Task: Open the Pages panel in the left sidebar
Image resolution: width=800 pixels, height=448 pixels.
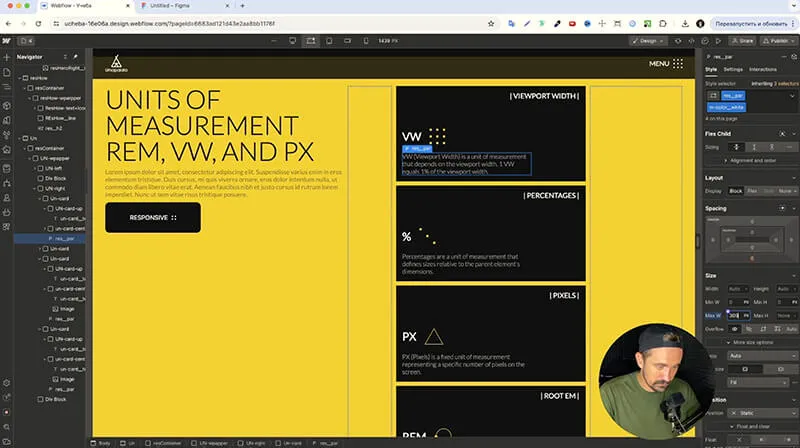Action: (x=7, y=72)
